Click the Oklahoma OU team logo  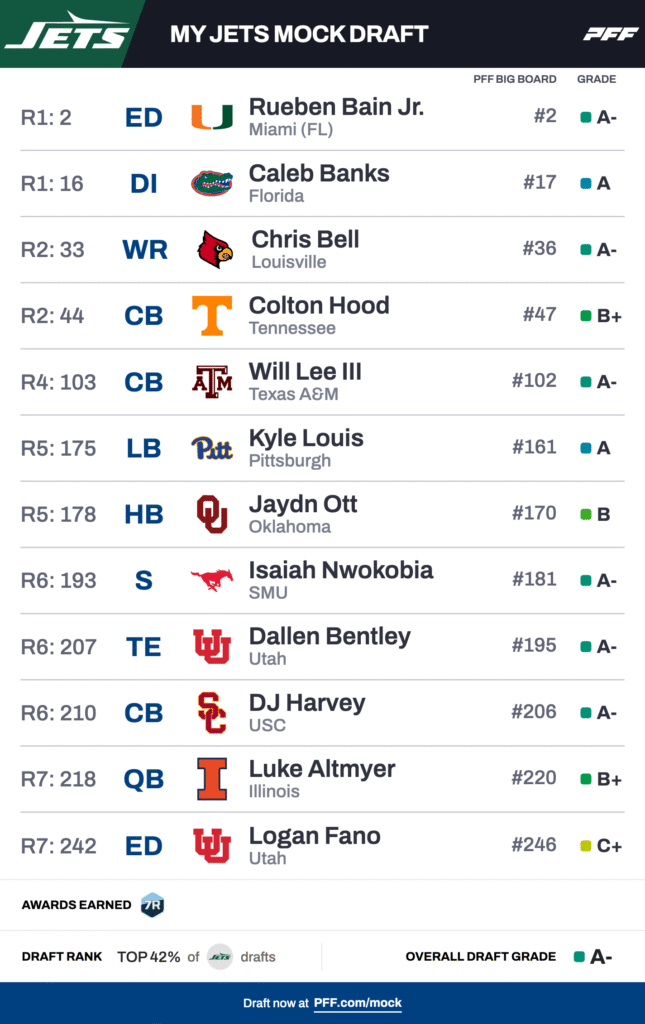coord(212,514)
